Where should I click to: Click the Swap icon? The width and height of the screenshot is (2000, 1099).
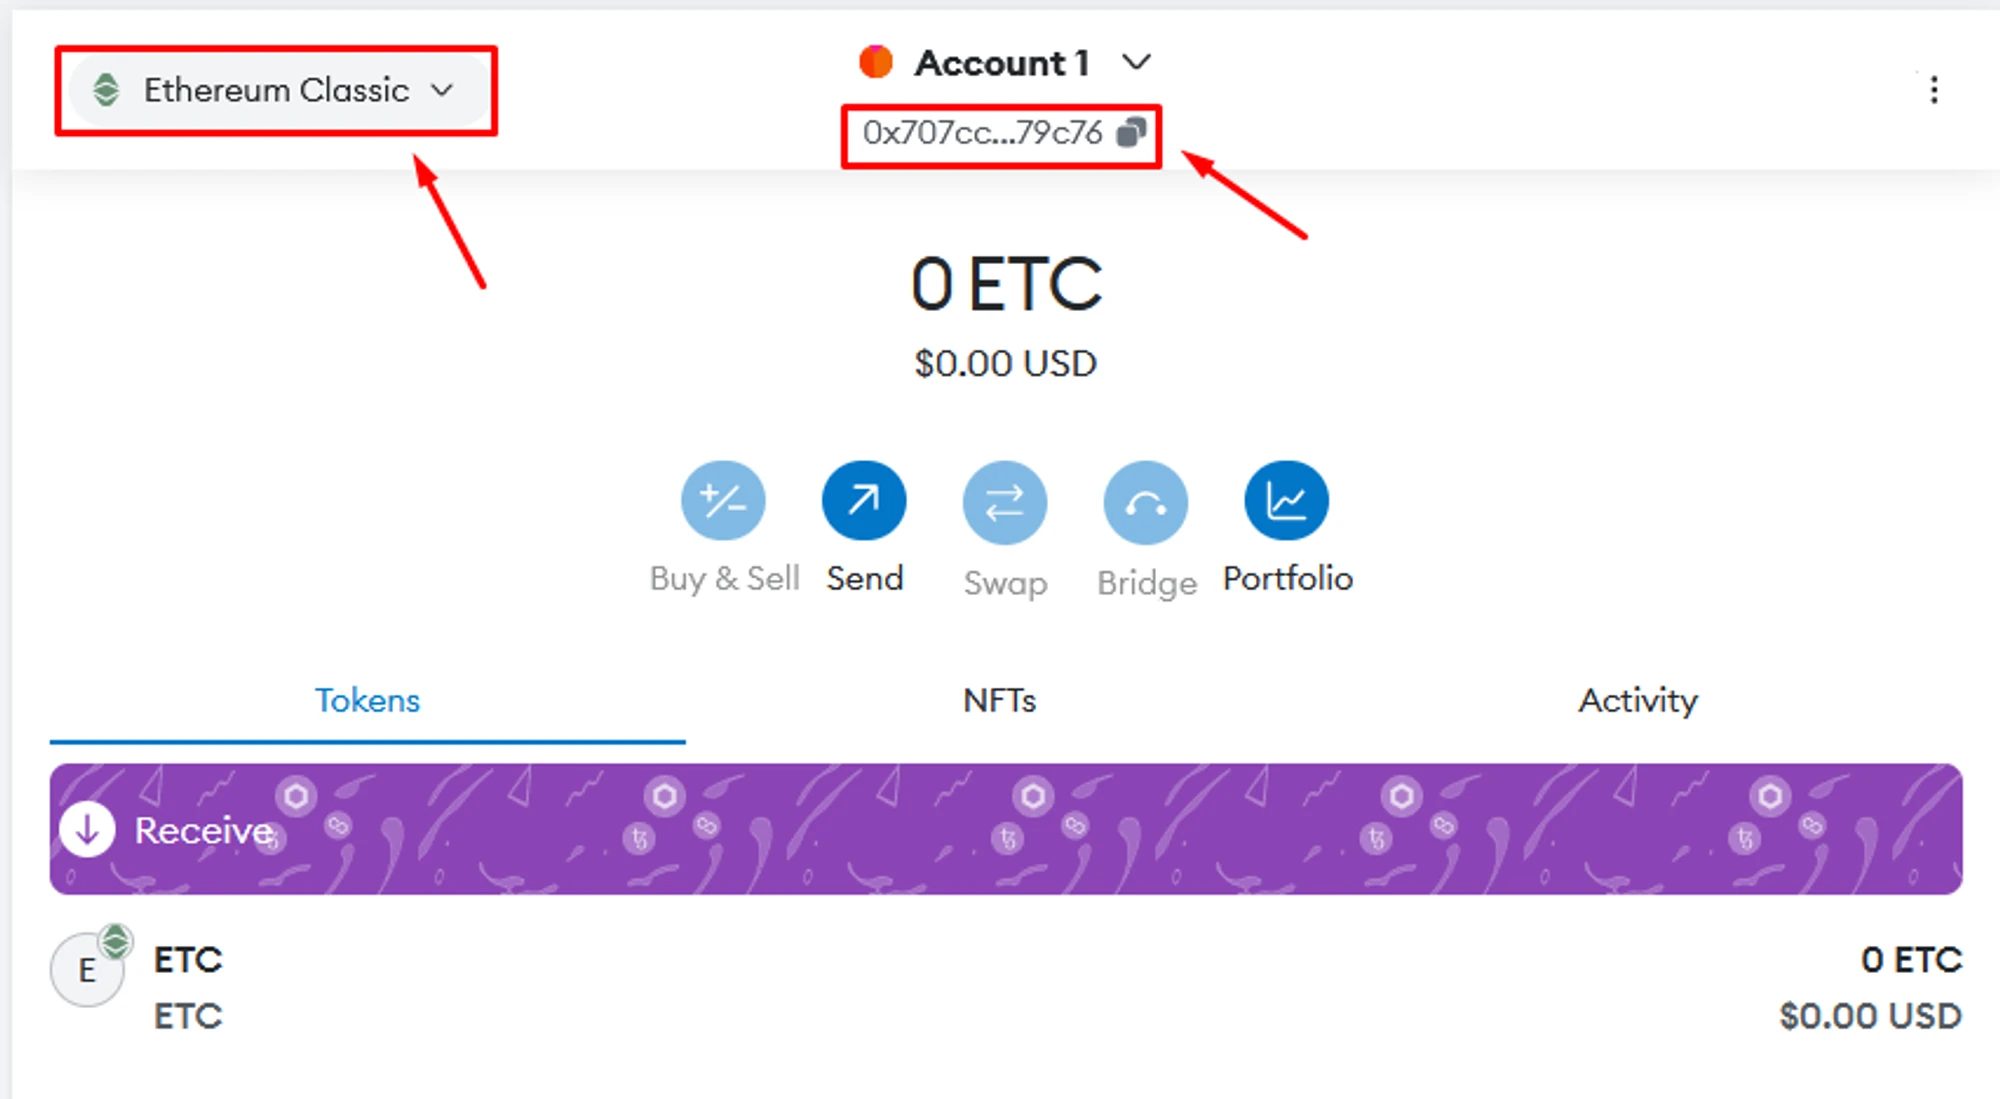click(x=1005, y=502)
